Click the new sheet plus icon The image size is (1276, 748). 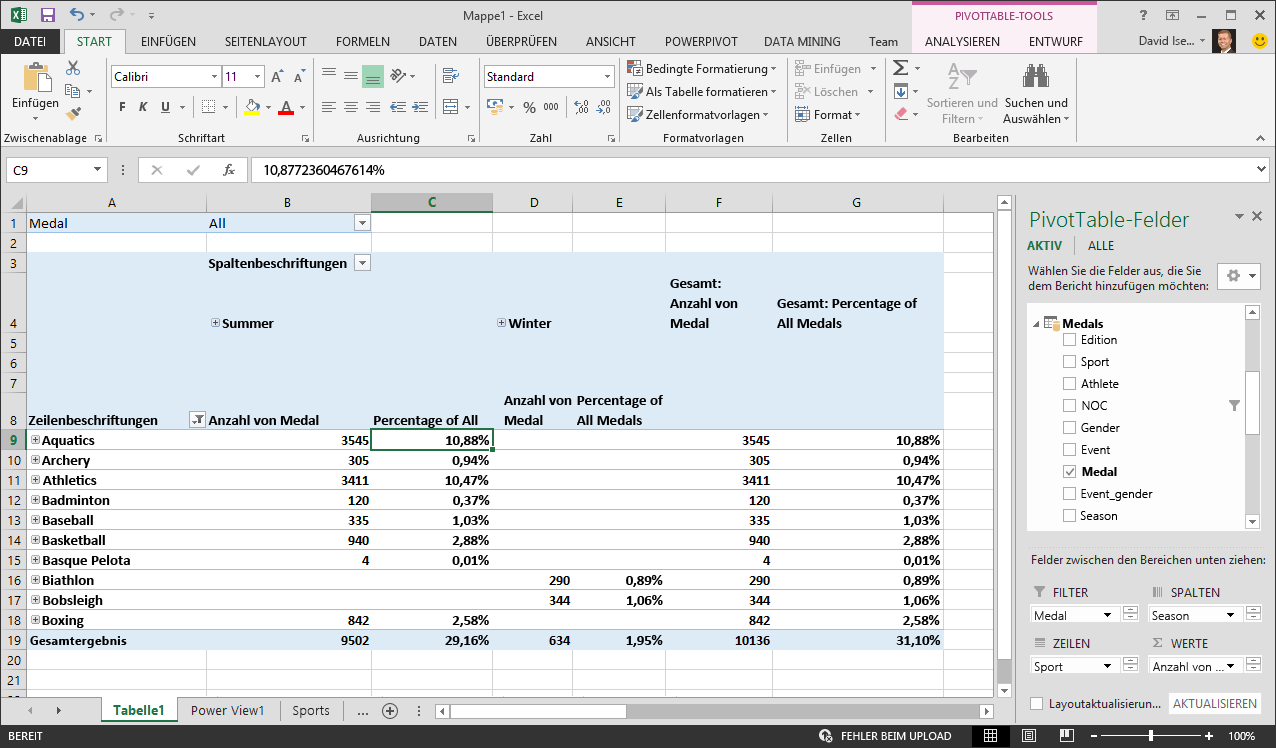point(390,711)
